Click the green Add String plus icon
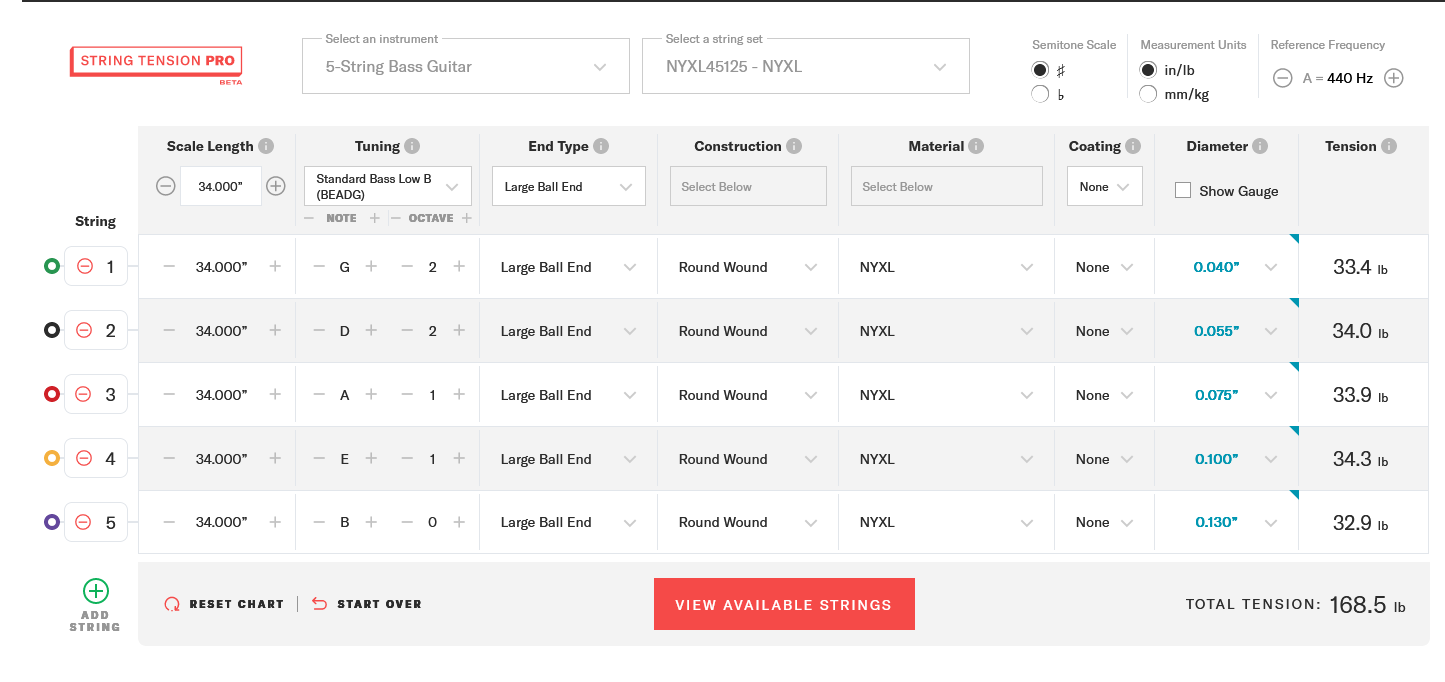This screenshot has width=1445, height=682. (95, 591)
